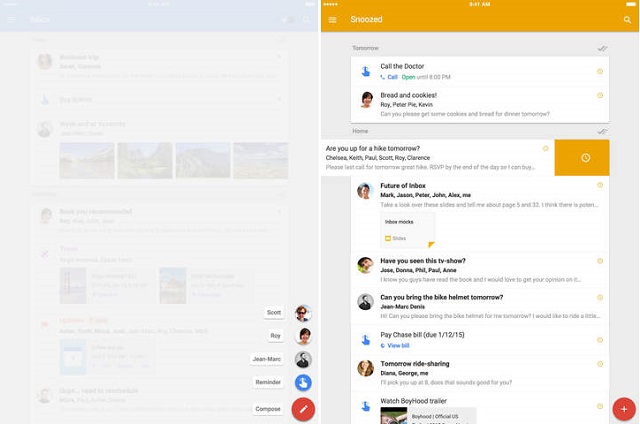Tap Scott's avatar in the speed dial
The height and width of the screenshot is (424, 640).
(303, 313)
